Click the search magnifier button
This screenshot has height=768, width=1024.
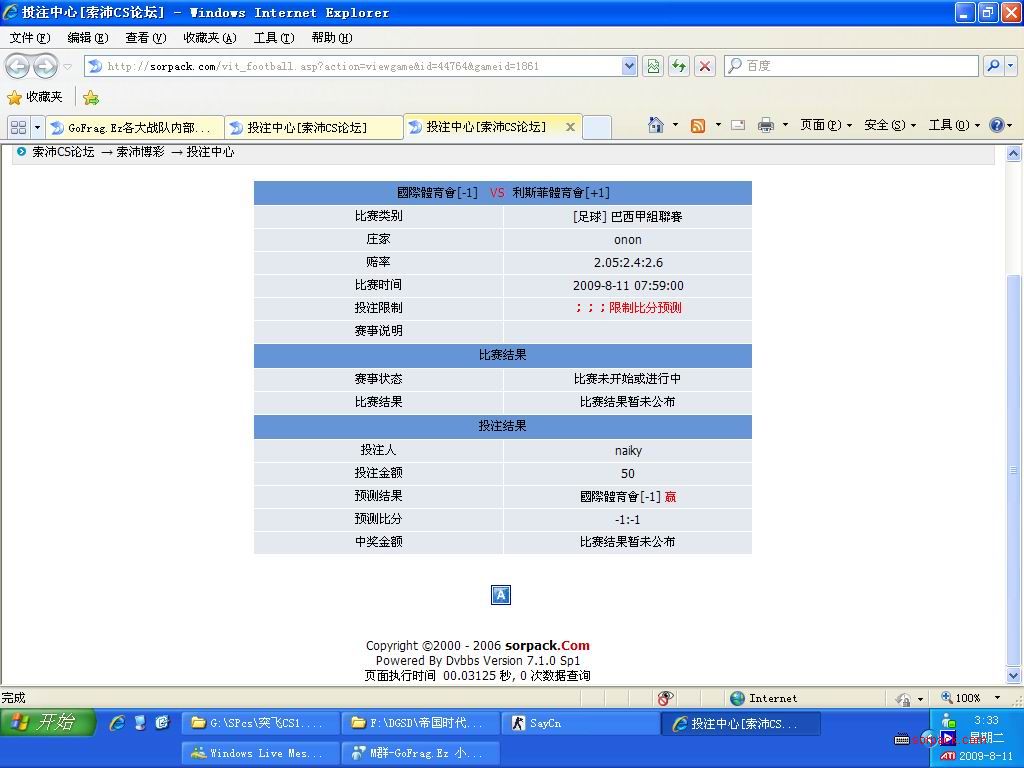coord(993,66)
